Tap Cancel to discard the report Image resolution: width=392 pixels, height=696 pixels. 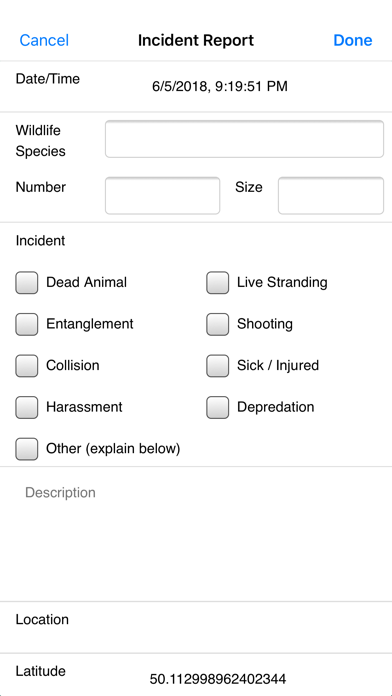(44, 40)
